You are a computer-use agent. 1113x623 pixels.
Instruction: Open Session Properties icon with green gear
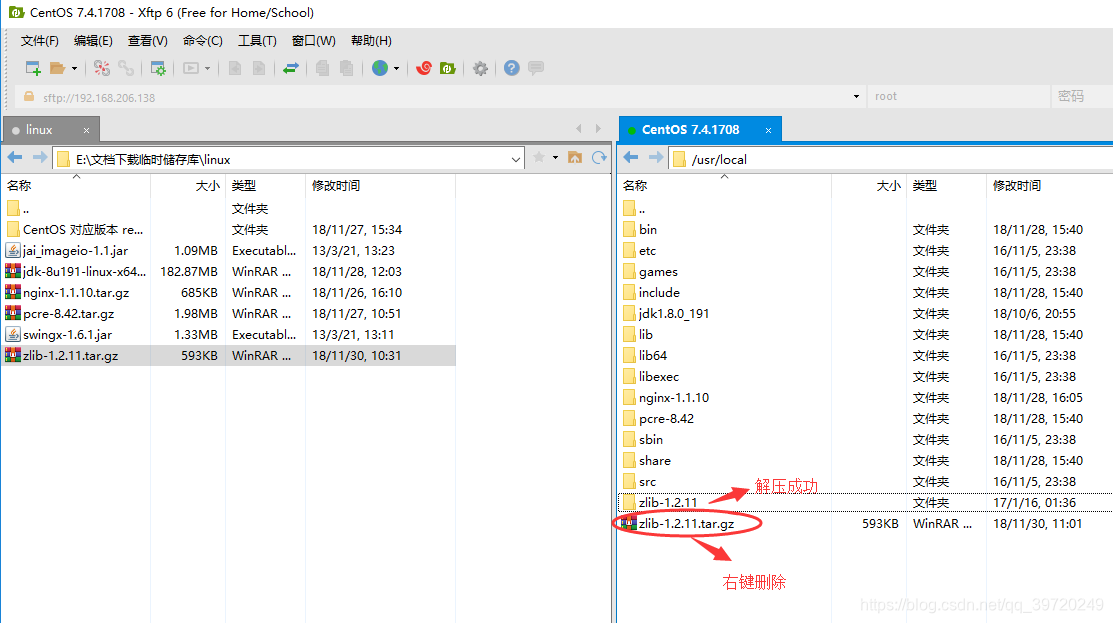(x=158, y=68)
